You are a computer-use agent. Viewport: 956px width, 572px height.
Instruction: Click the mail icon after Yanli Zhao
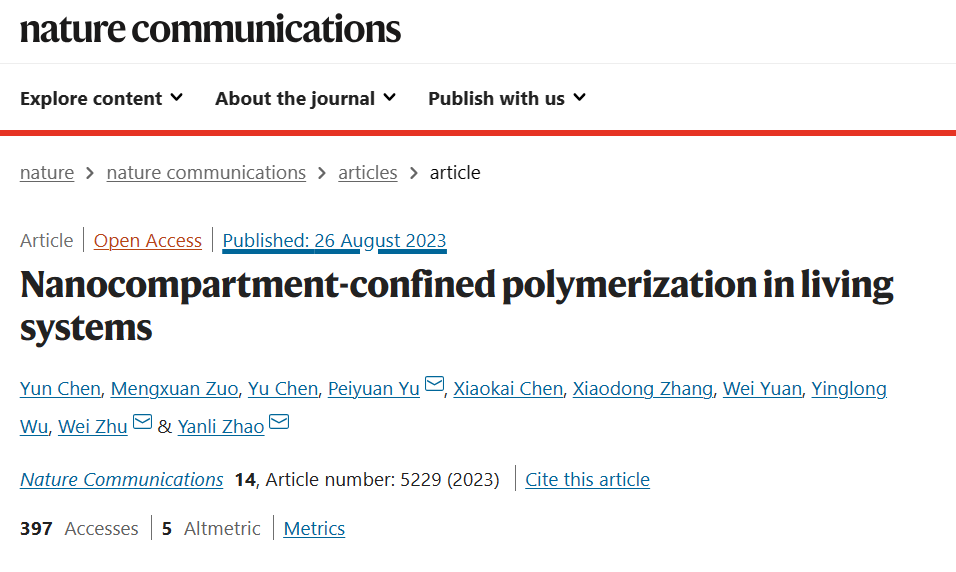coord(279,421)
